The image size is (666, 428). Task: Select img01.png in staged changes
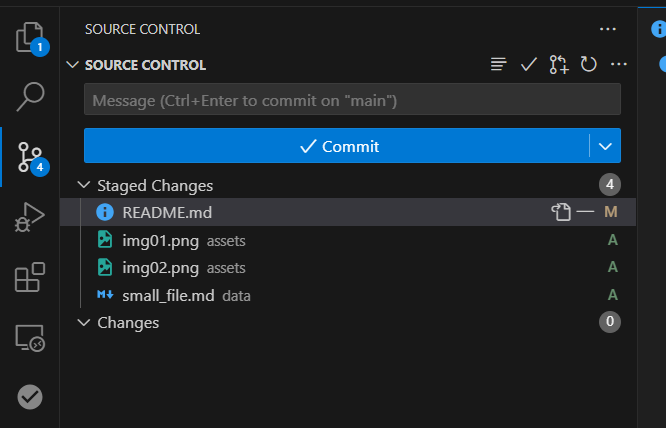coord(348,240)
